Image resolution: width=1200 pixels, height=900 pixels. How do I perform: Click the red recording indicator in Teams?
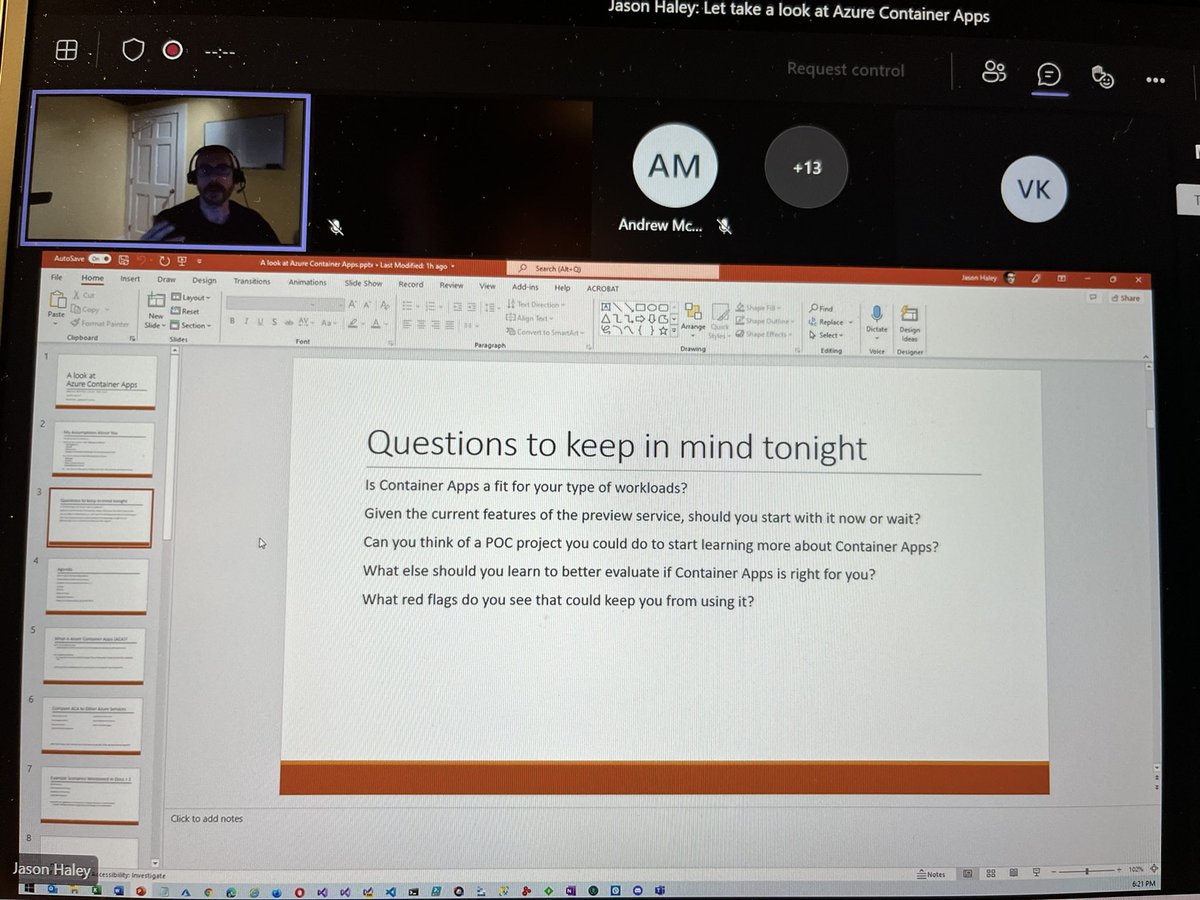172,49
